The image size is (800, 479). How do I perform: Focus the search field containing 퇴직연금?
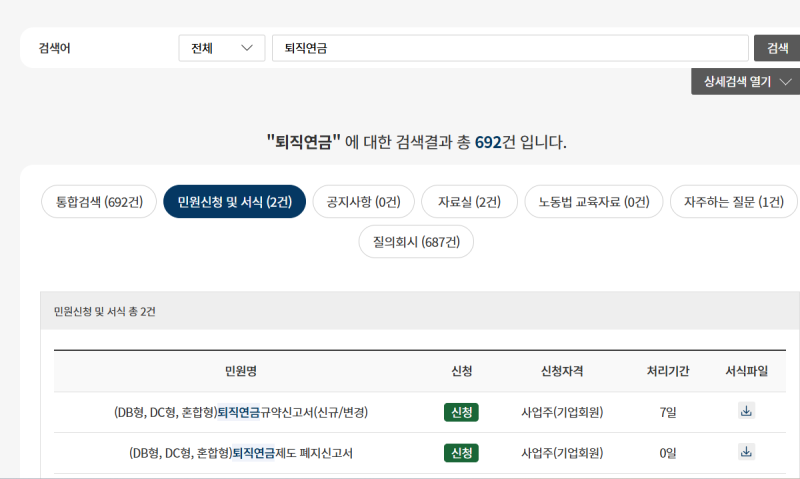pyautogui.click(x=510, y=48)
